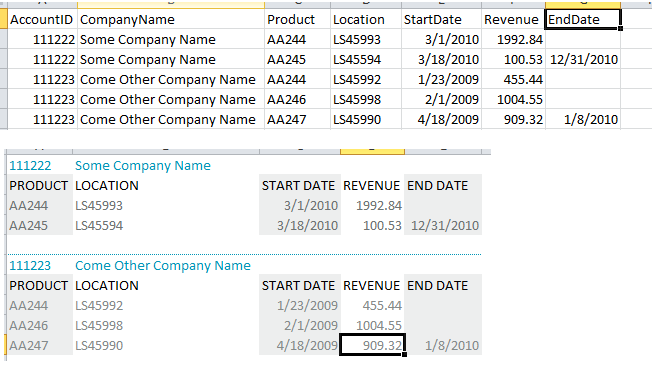Click gray LS45993 in the report
The width and height of the screenshot is (662, 371).
(x=99, y=206)
